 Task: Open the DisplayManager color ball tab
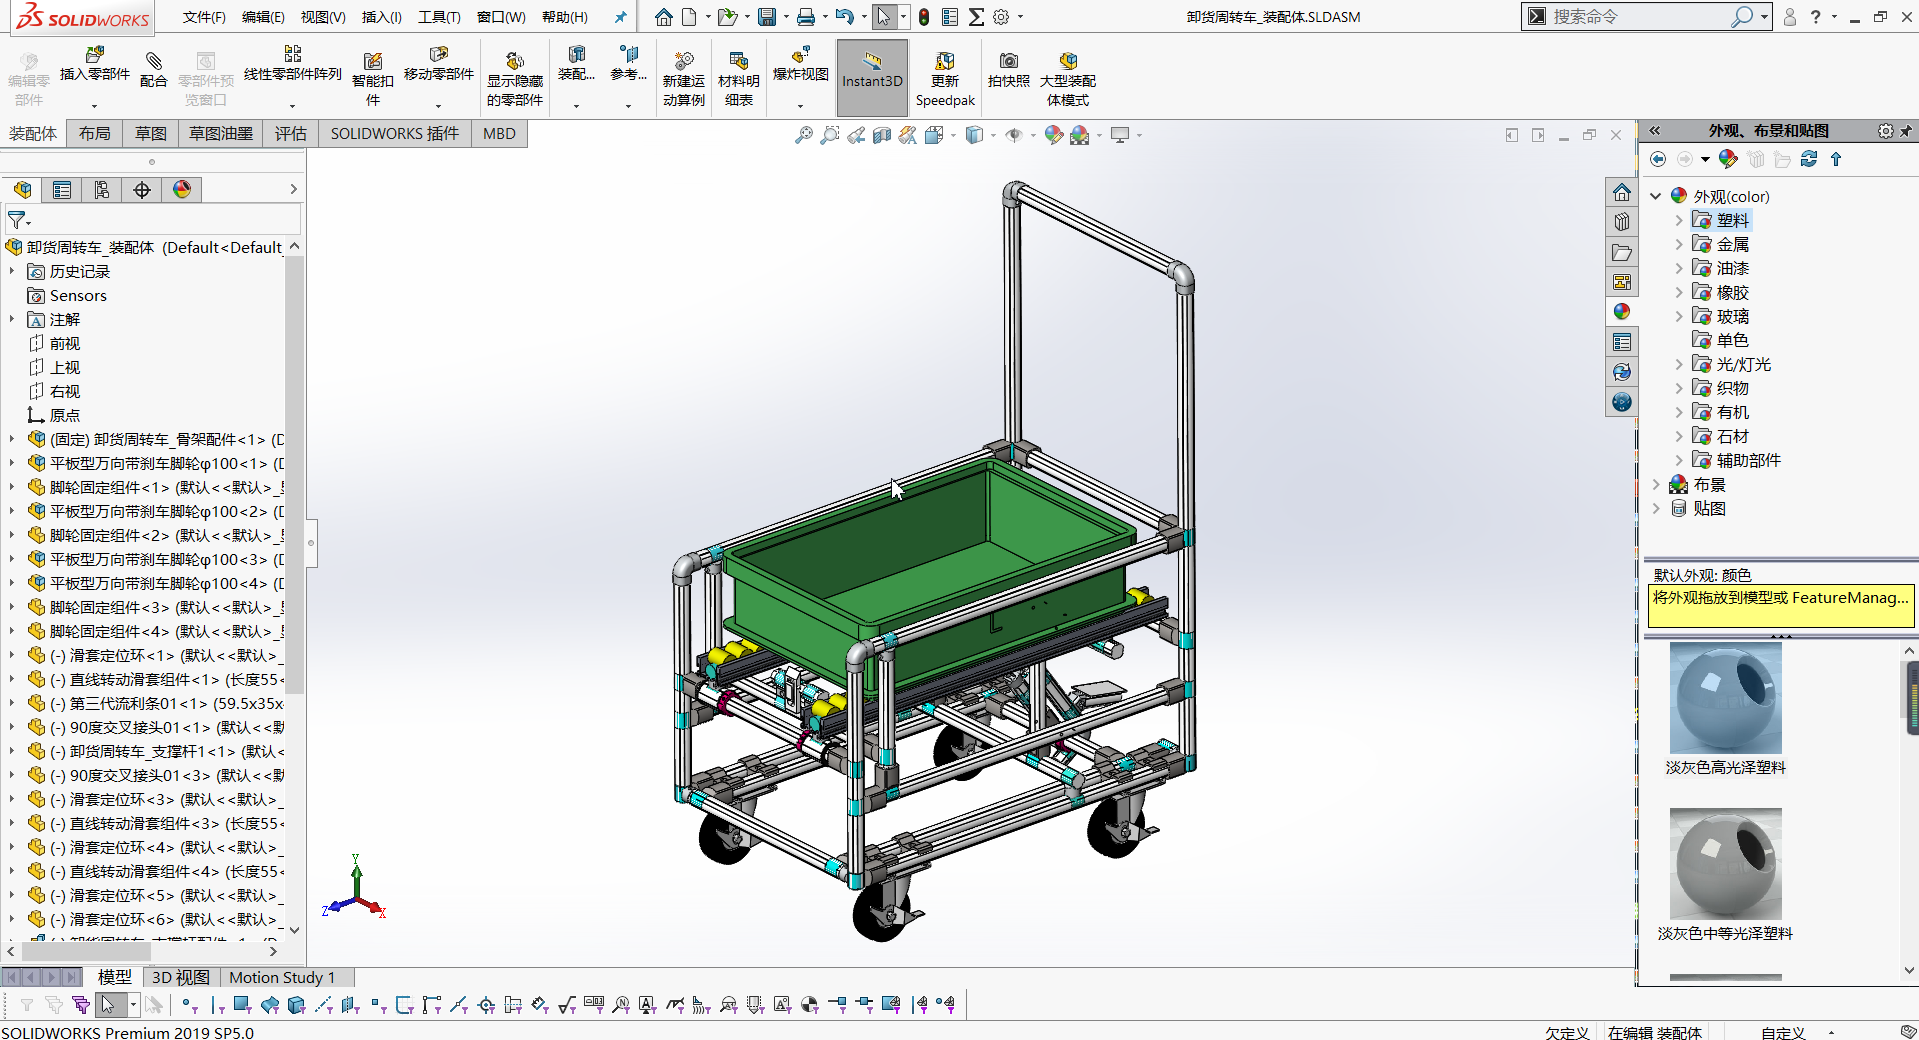(x=182, y=190)
